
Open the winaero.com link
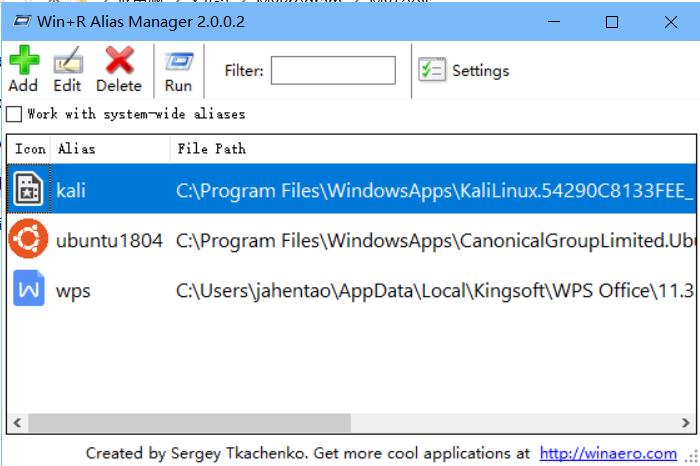click(x=608, y=454)
